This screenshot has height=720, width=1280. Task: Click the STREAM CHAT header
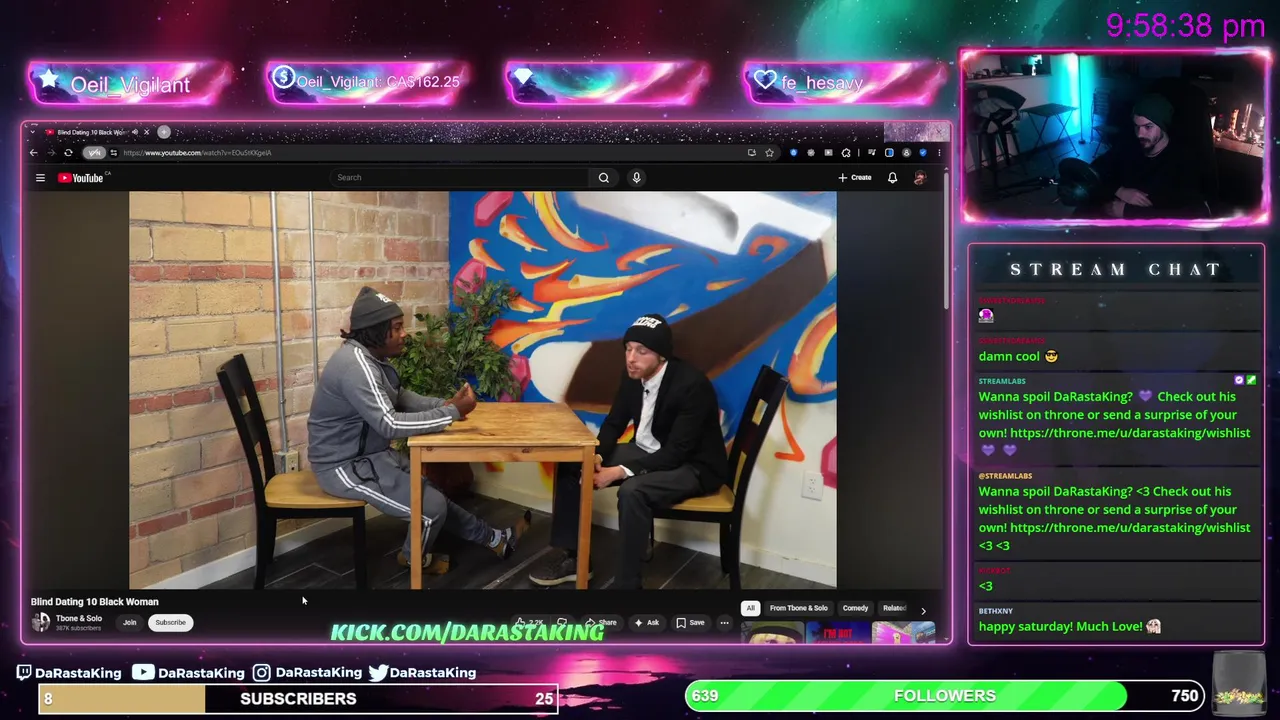point(1116,270)
